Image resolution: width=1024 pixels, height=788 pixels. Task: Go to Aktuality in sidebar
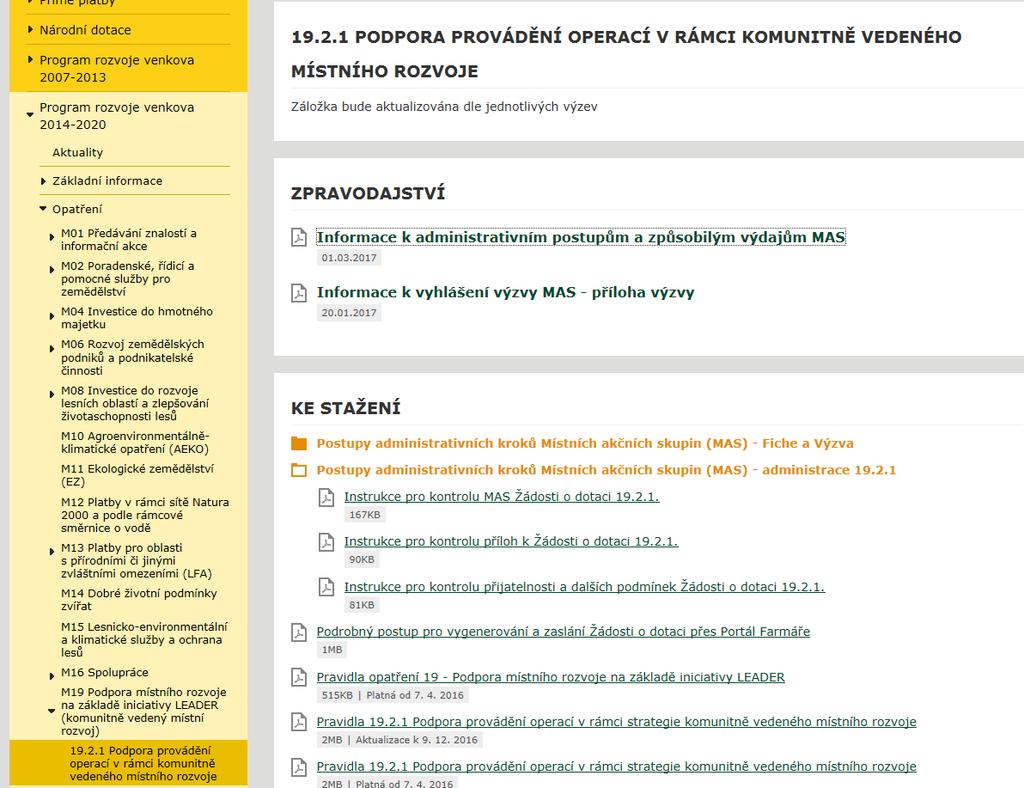tap(78, 152)
